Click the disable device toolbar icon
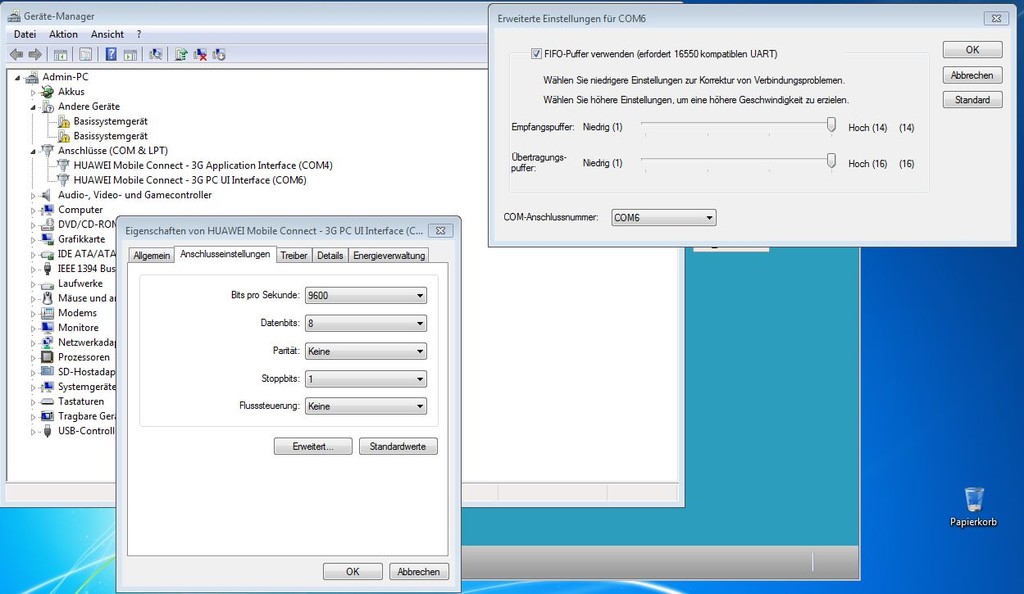This screenshot has height=594, width=1024. [x=219, y=55]
